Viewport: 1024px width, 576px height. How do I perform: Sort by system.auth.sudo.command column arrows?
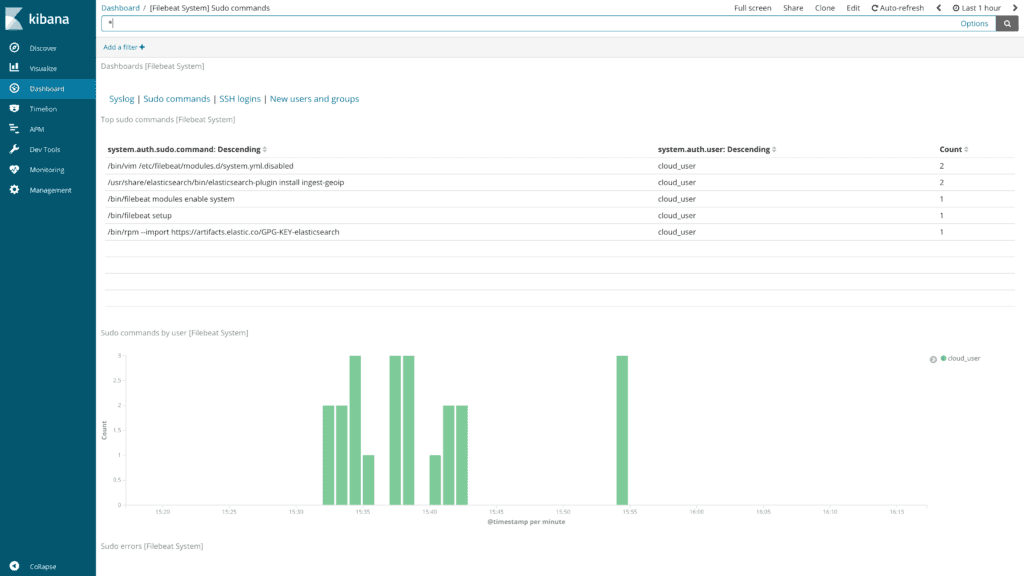click(264, 150)
